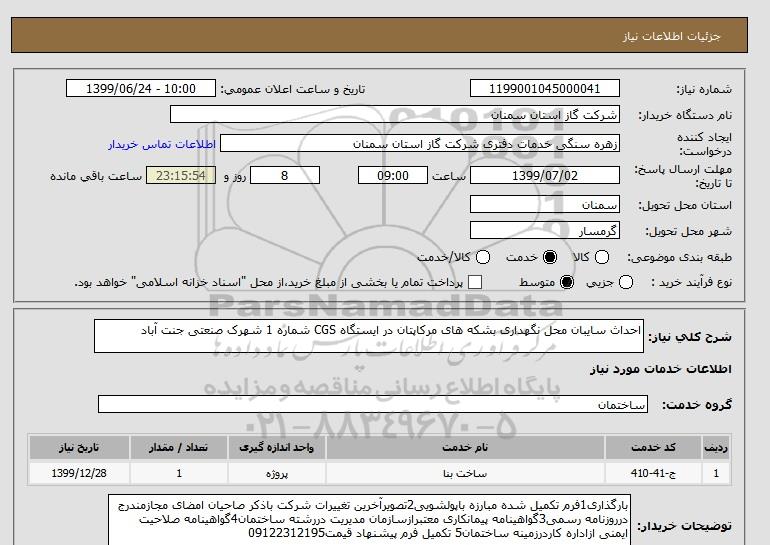Click the شرح کلی نیاز description box
This screenshot has width=770, height=545.
(x=369, y=336)
